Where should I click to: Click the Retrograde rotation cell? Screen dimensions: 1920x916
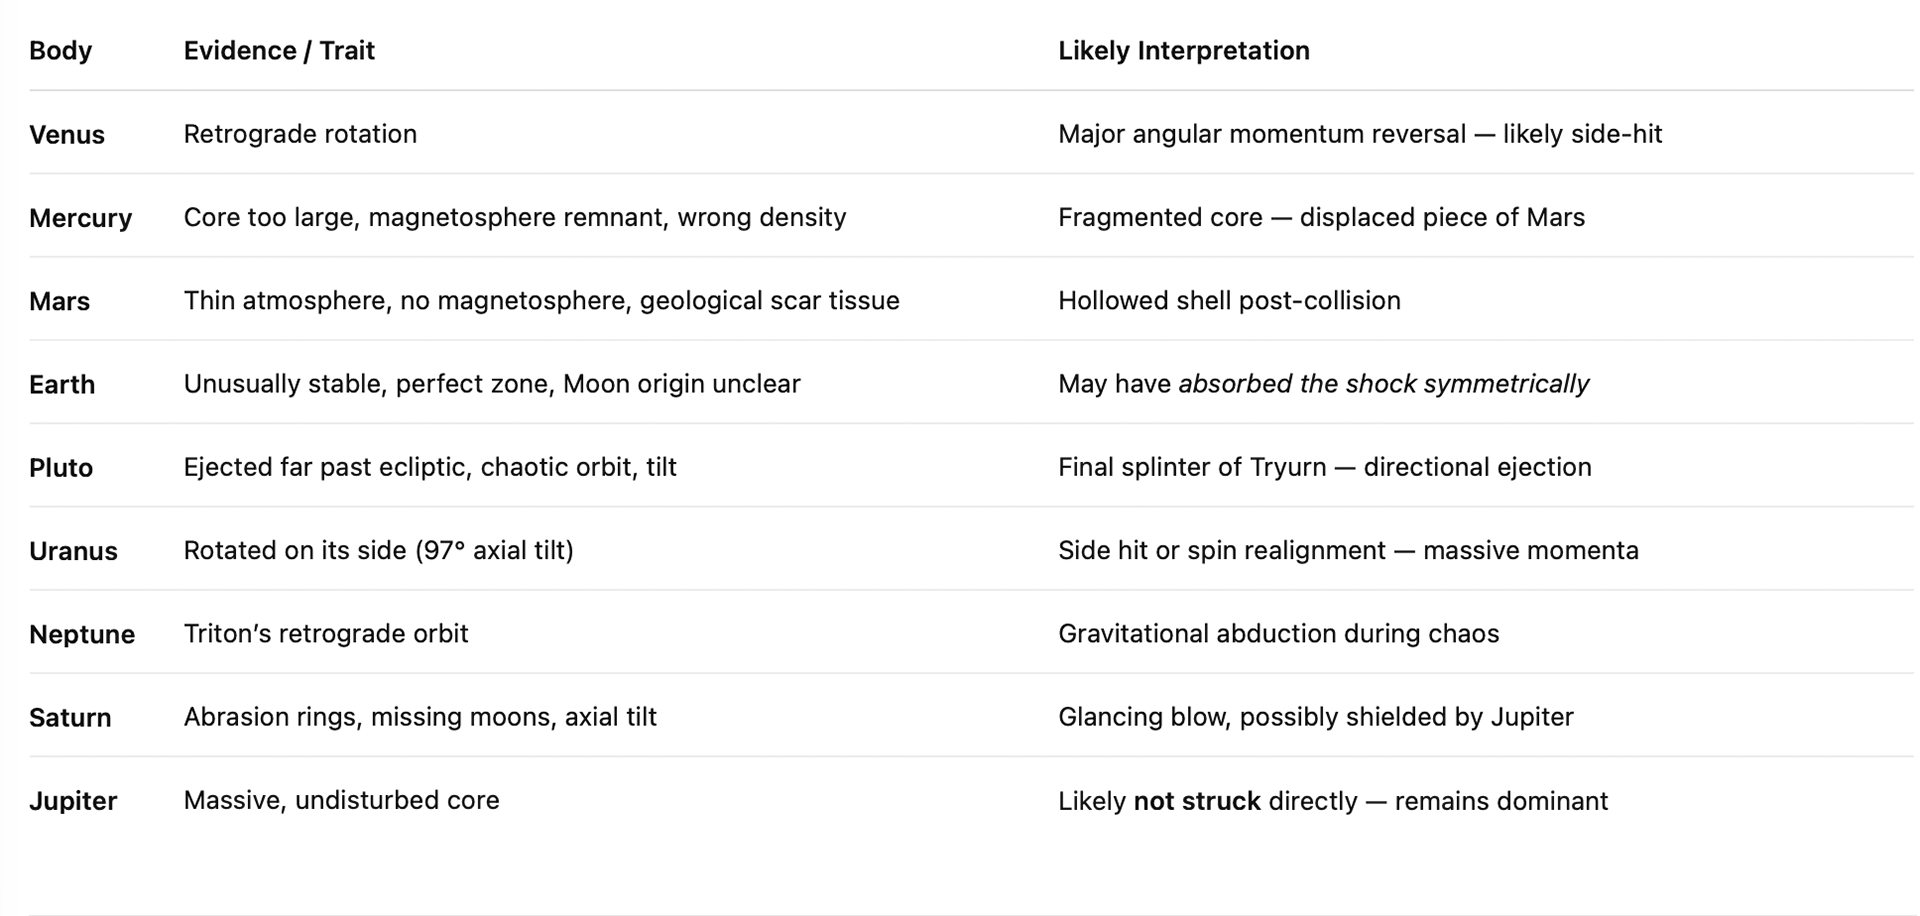[300, 134]
